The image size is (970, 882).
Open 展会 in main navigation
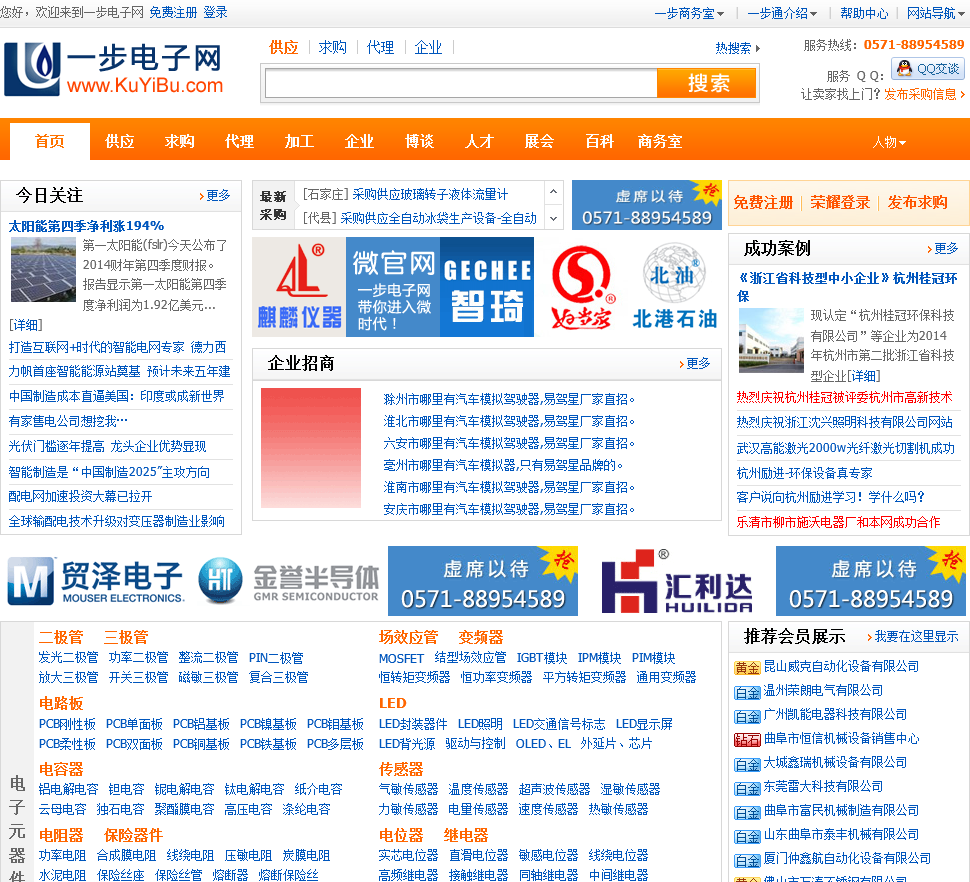(539, 142)
